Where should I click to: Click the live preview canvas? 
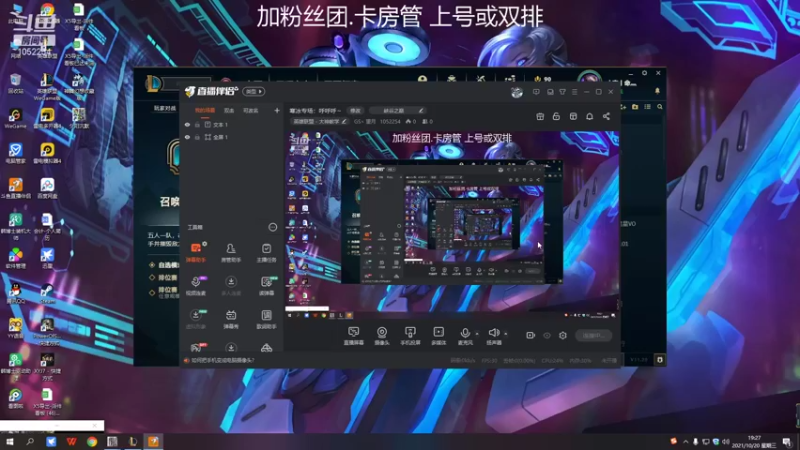(452, 225)
